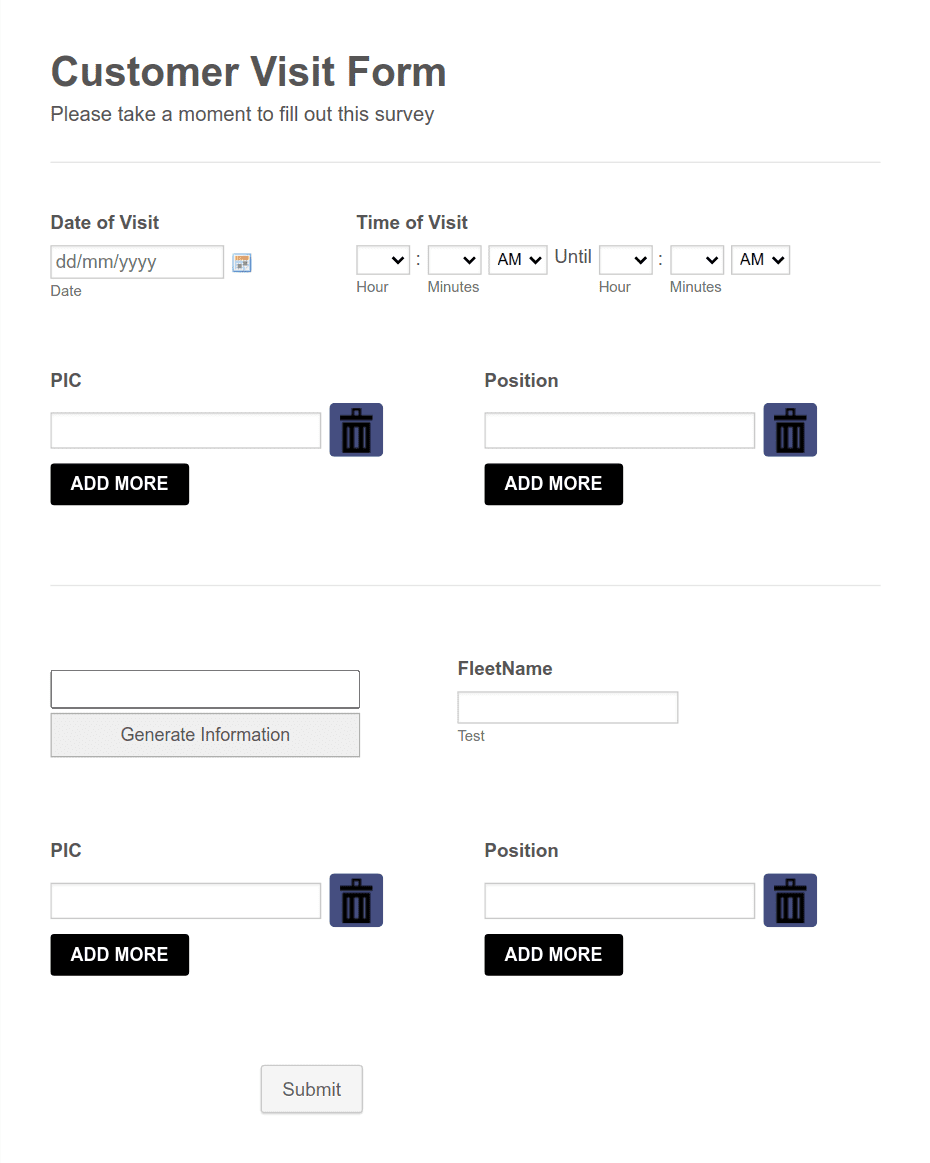Click the Generate Information button
The image size is (930, 1163).
coord(205,735)
